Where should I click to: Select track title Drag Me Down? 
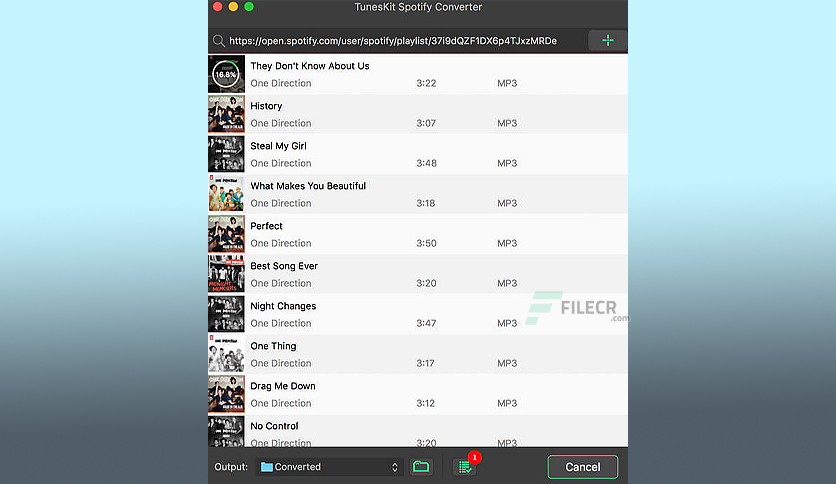tap(283, 386)
